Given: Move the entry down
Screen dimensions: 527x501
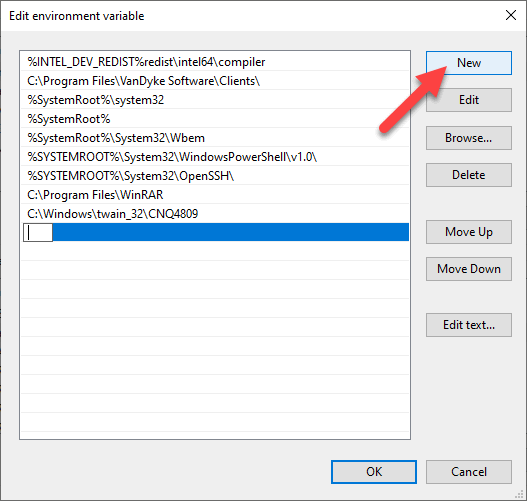Looking at the screenshot, I should tap(469, 269).
